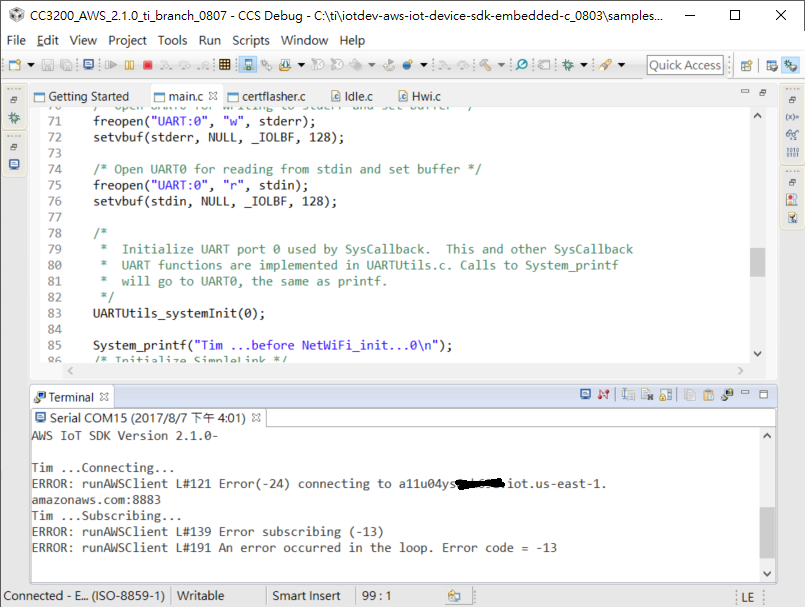Screen dimensions: 805x607
Task: Close the Terminal view tab
Action: coord(104,397)
